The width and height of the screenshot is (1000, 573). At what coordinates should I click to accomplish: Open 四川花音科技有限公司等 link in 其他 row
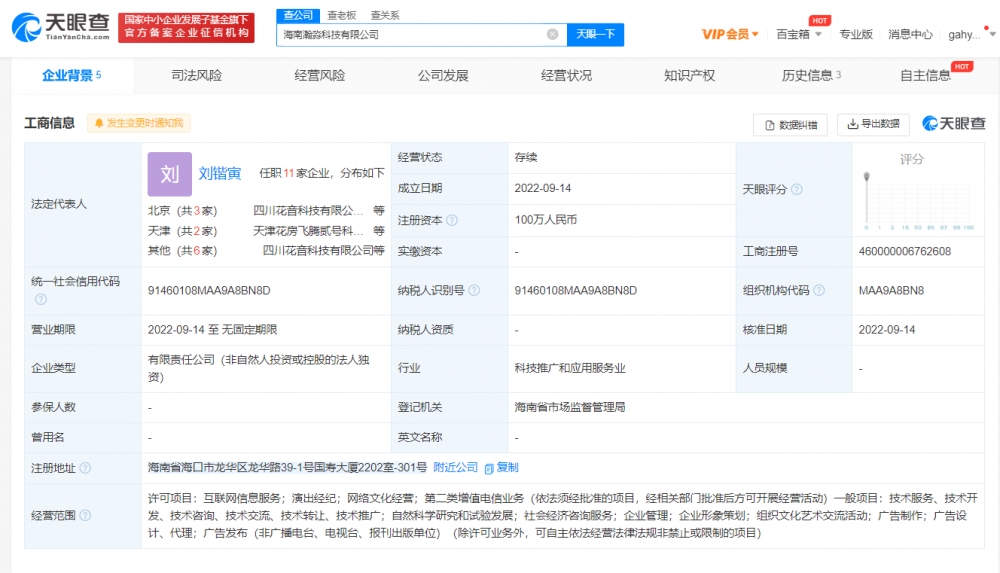[x=323, y=250]
